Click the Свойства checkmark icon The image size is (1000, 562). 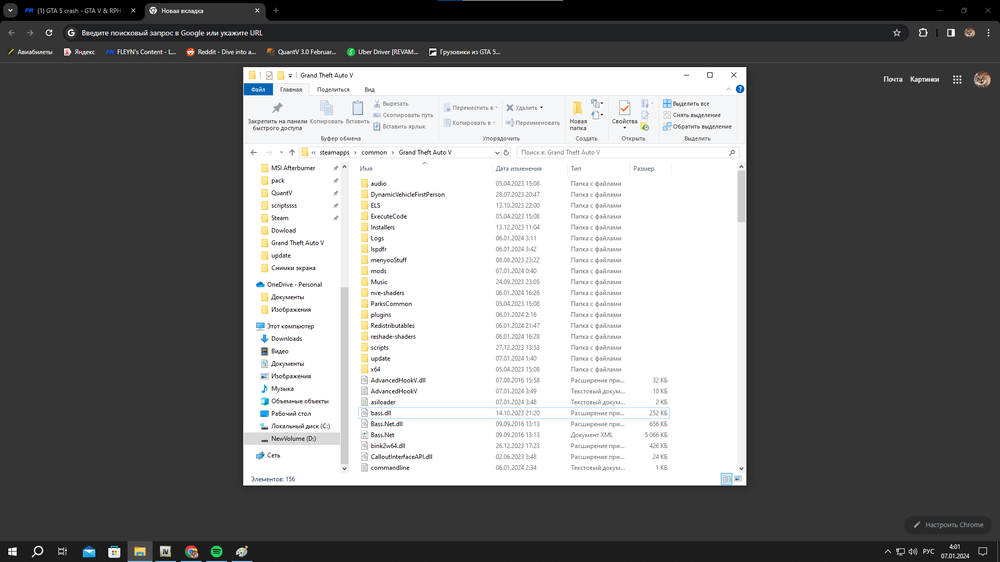coord(624,108)
